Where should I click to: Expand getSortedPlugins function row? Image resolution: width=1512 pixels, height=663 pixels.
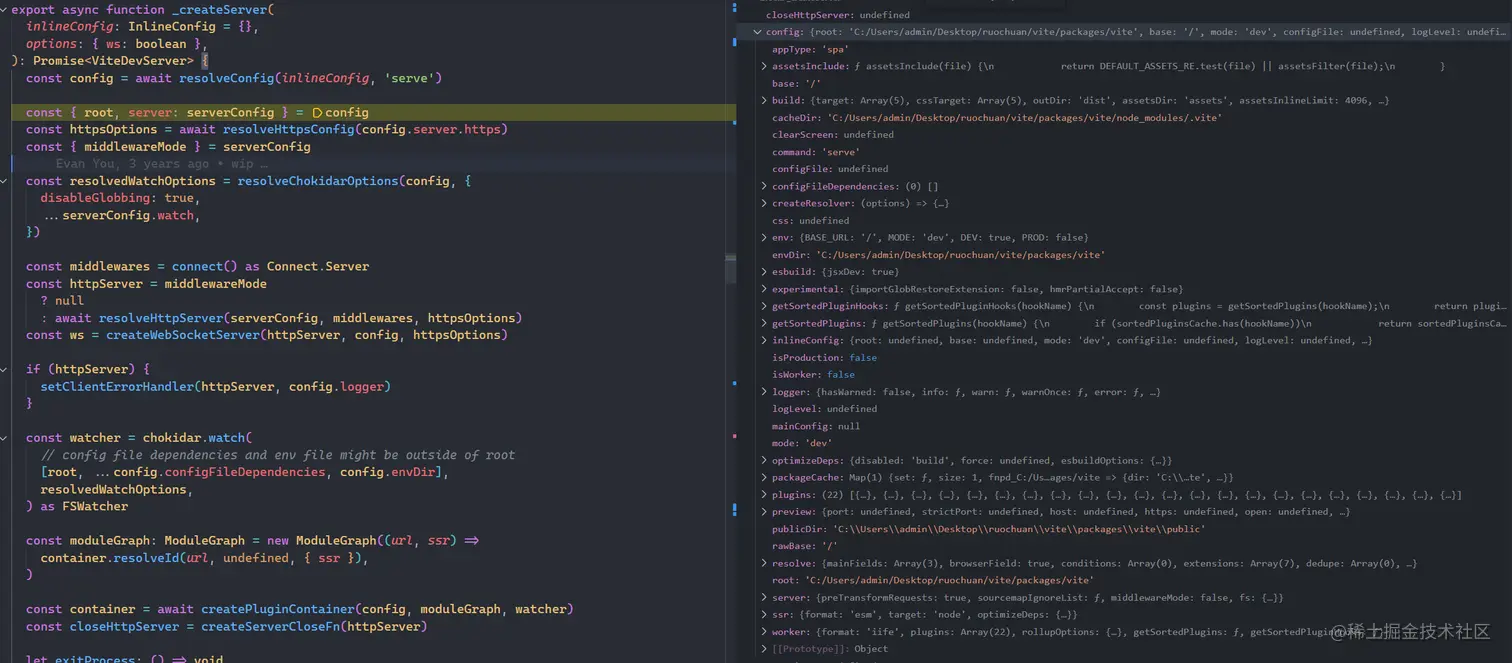764,323
